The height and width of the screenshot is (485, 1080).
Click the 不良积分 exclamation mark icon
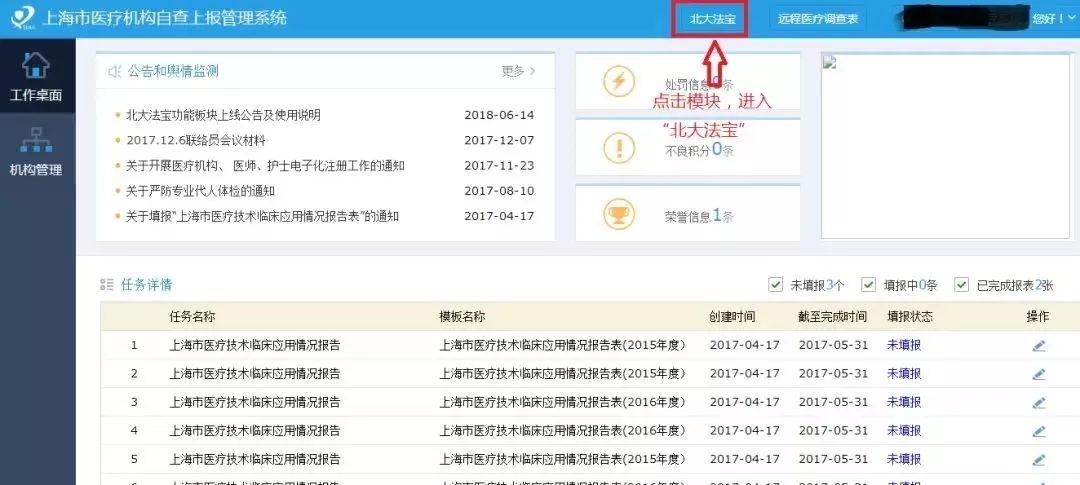(619, 148)
